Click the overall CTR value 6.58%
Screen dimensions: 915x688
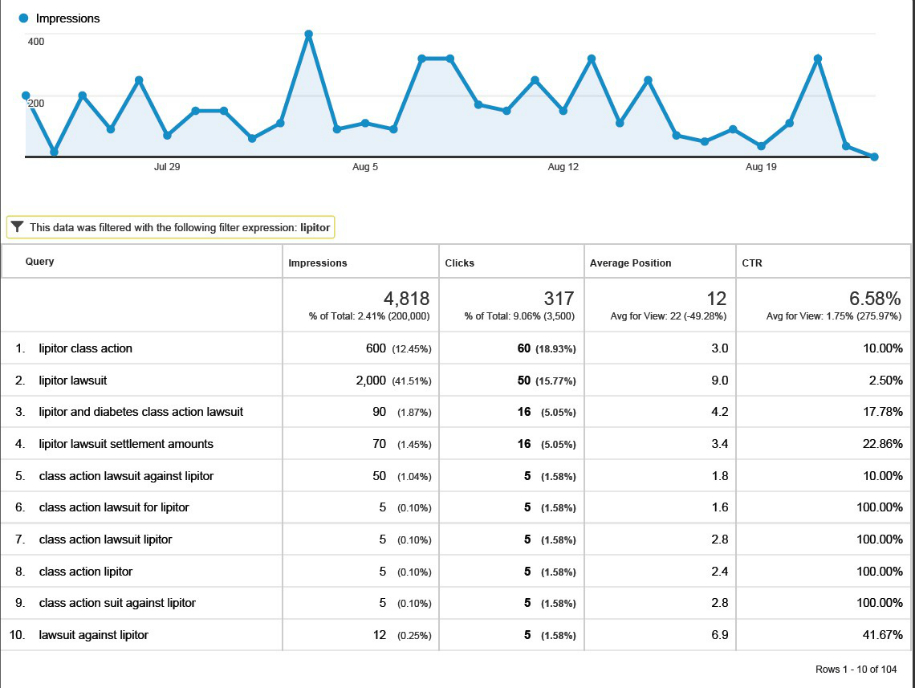(x=875, y=299)
